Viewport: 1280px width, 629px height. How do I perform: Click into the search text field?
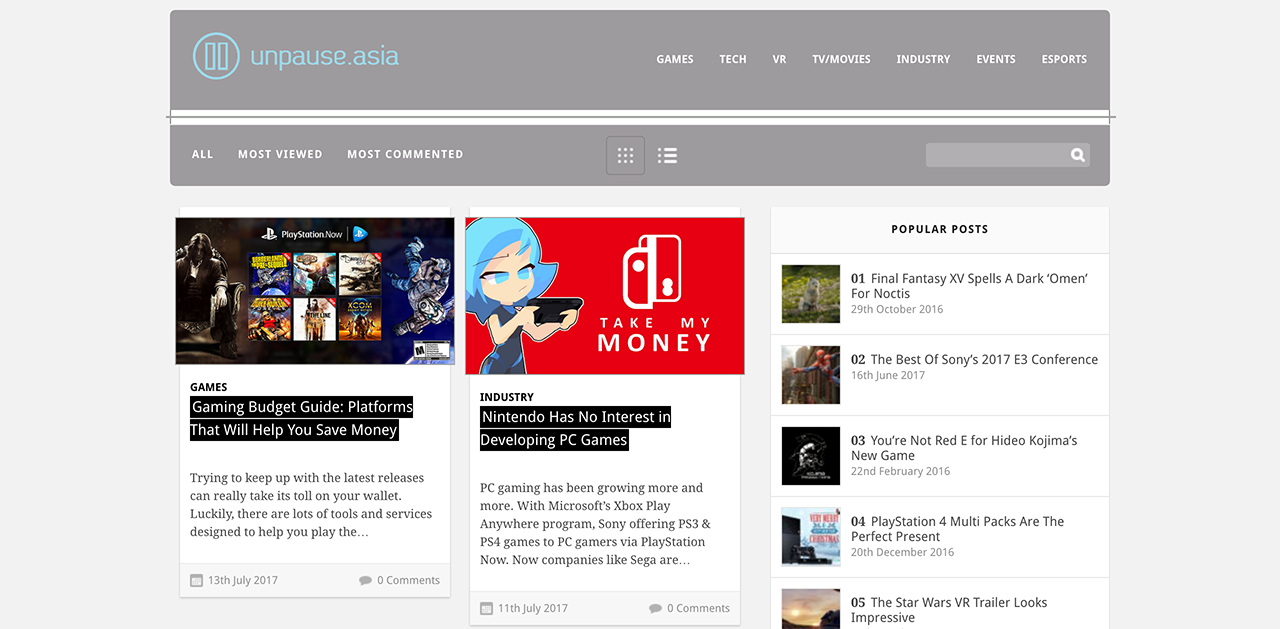pyautogui.click(x=995, y=155)
